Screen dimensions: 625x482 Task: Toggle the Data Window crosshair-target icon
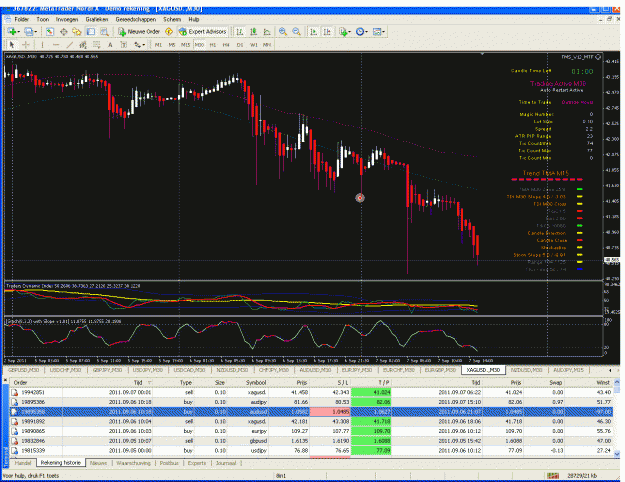tap(63, 31)
